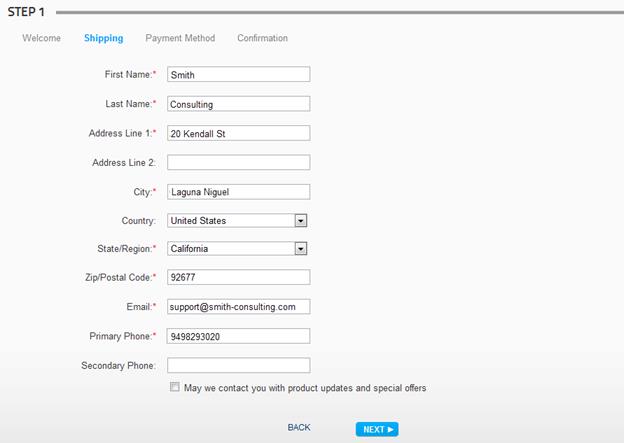Click the Primary Phone field
This screenshot has height=443, width=624.
tap(238, 336)
